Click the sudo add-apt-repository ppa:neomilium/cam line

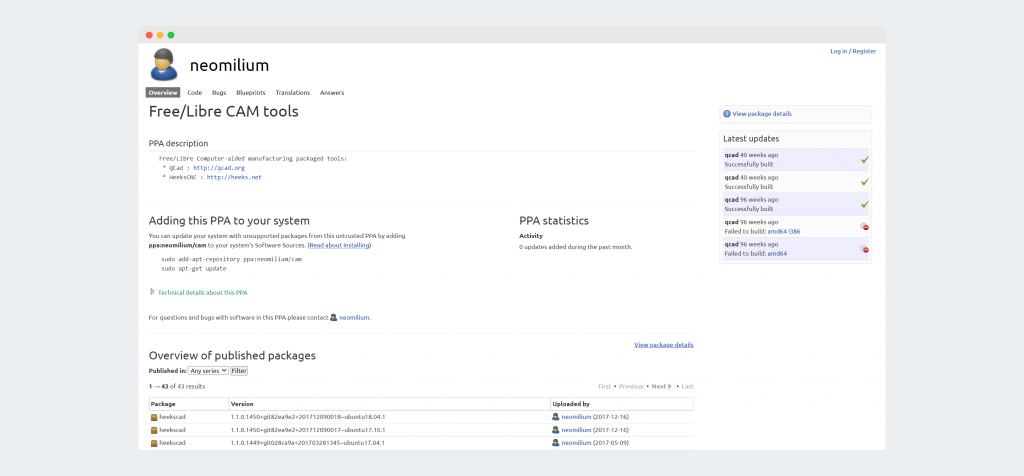click(x=231, y=259)
